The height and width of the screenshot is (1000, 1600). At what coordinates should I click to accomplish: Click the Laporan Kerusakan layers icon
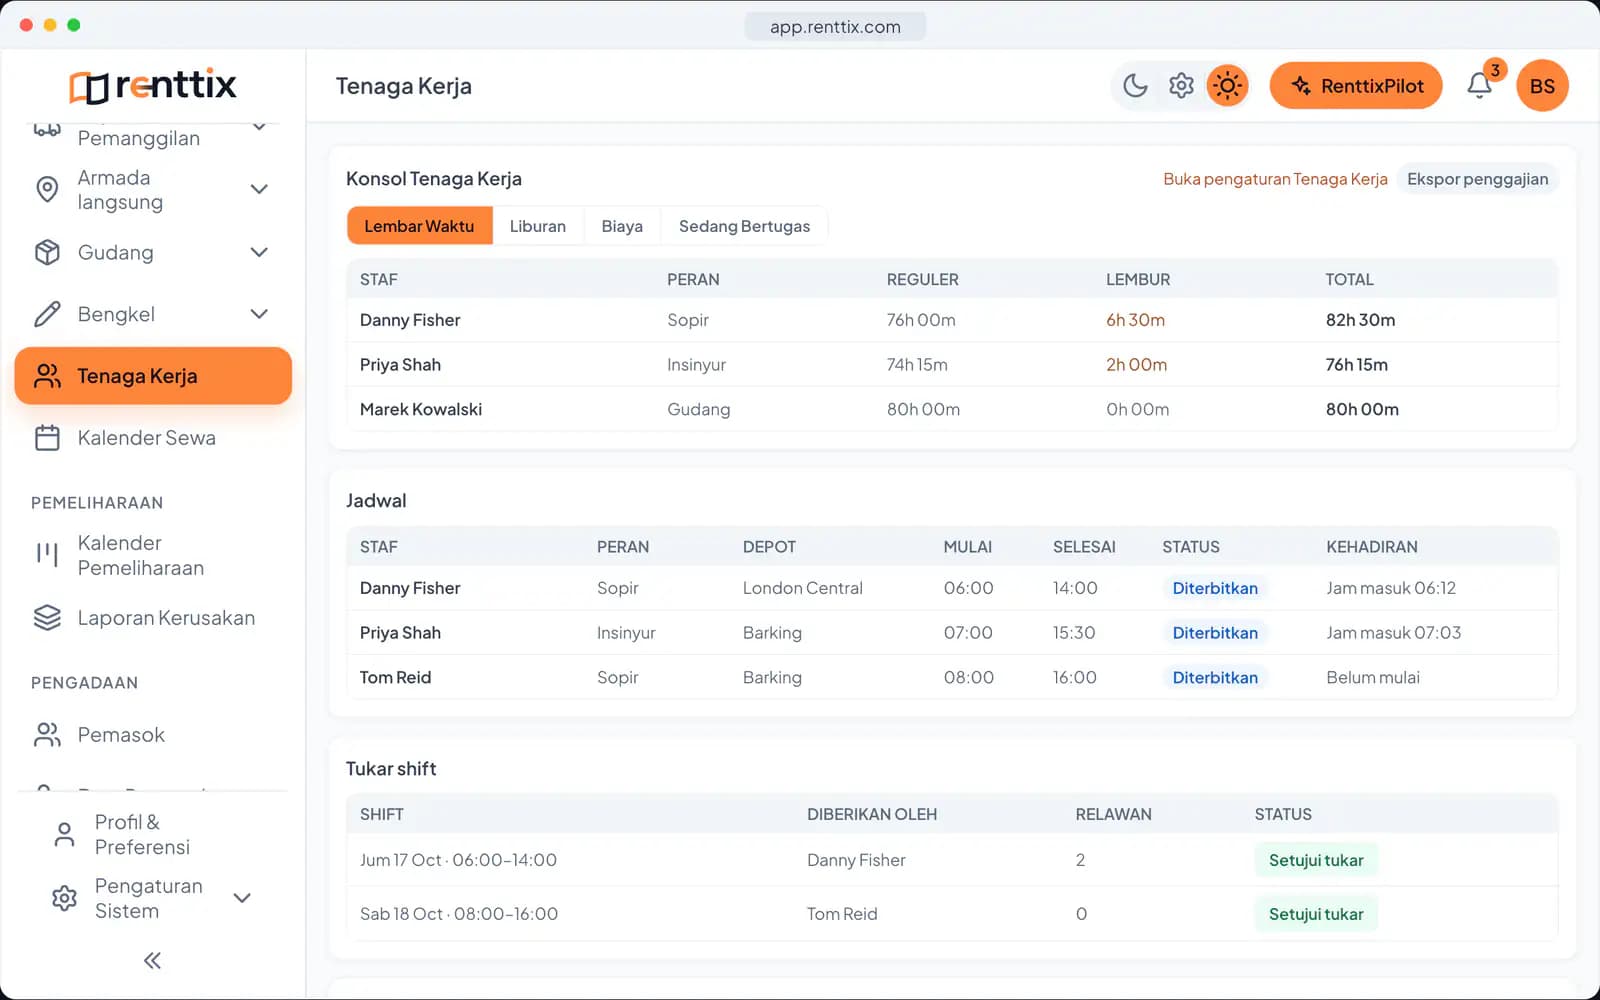[x=47, y=618]
